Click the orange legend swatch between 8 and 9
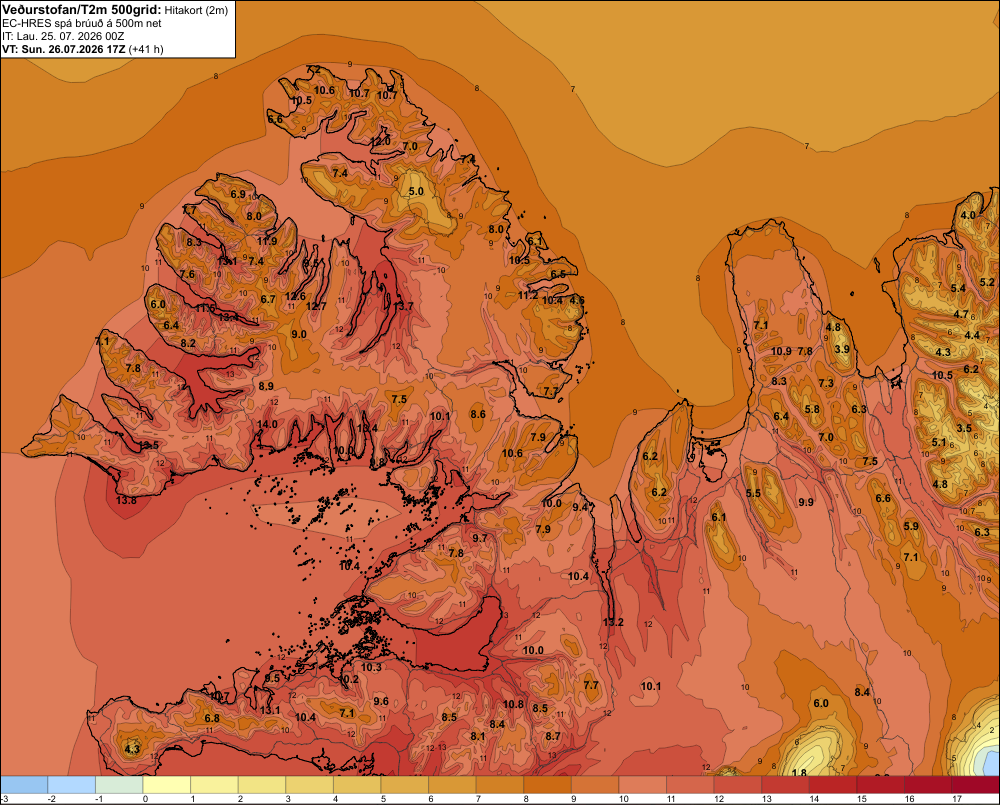The width and height of the screenshot is (1000, 805). (547, 785)
